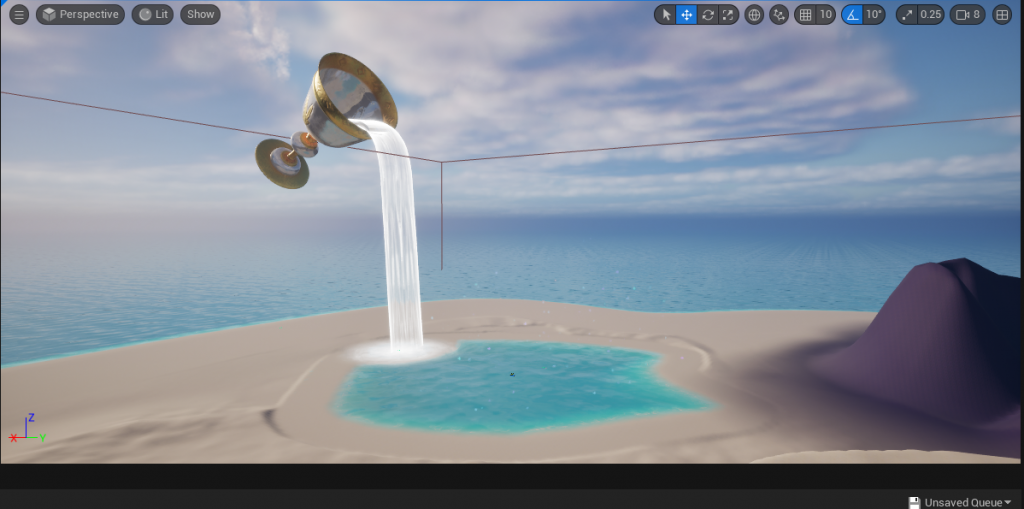Click the XYZ axis orientation gizmo
Image resolution: width=1024 pixels, height=509 pixels.
coord(27,430)
